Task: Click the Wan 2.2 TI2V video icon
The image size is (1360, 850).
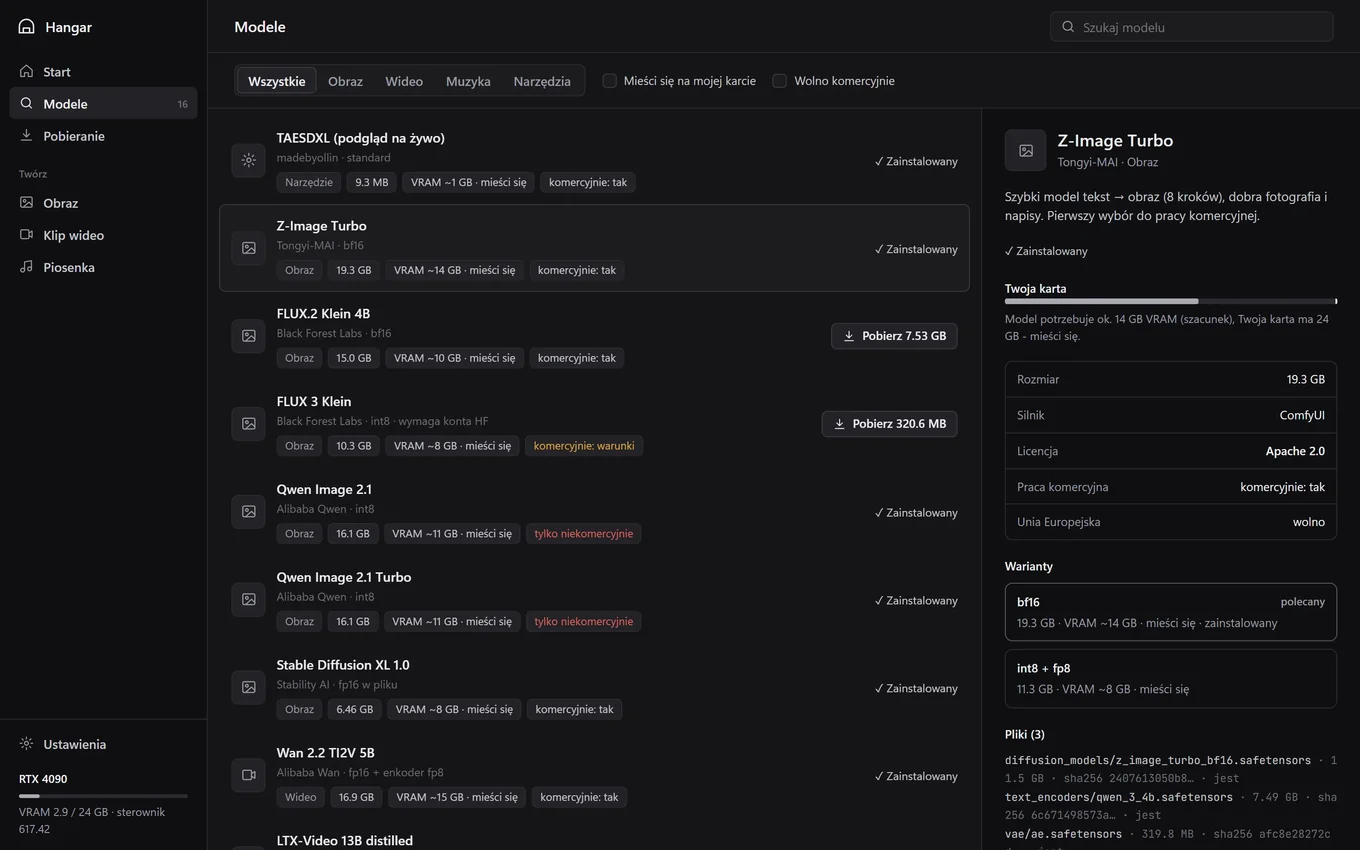Action: (249, 775)
